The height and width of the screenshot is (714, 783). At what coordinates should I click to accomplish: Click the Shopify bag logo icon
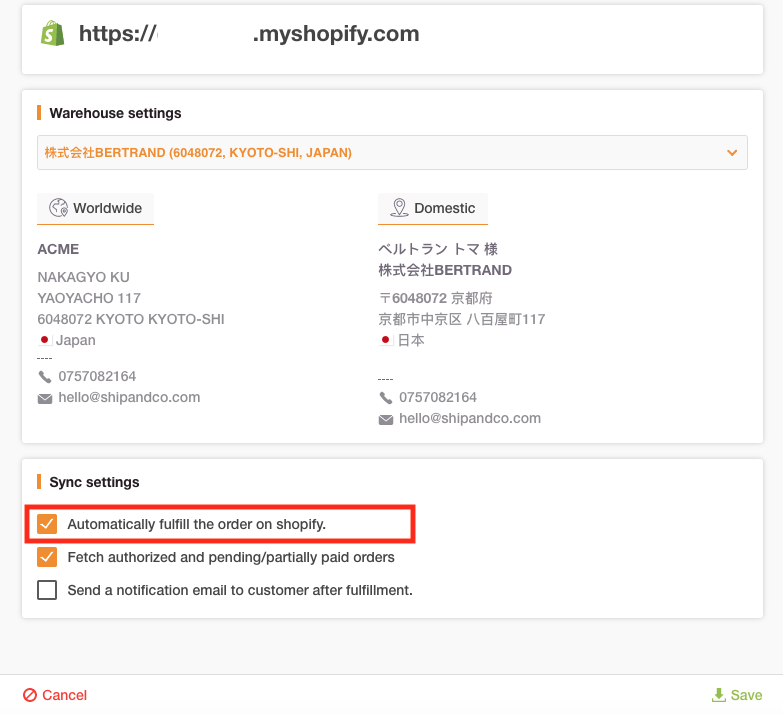52,33
